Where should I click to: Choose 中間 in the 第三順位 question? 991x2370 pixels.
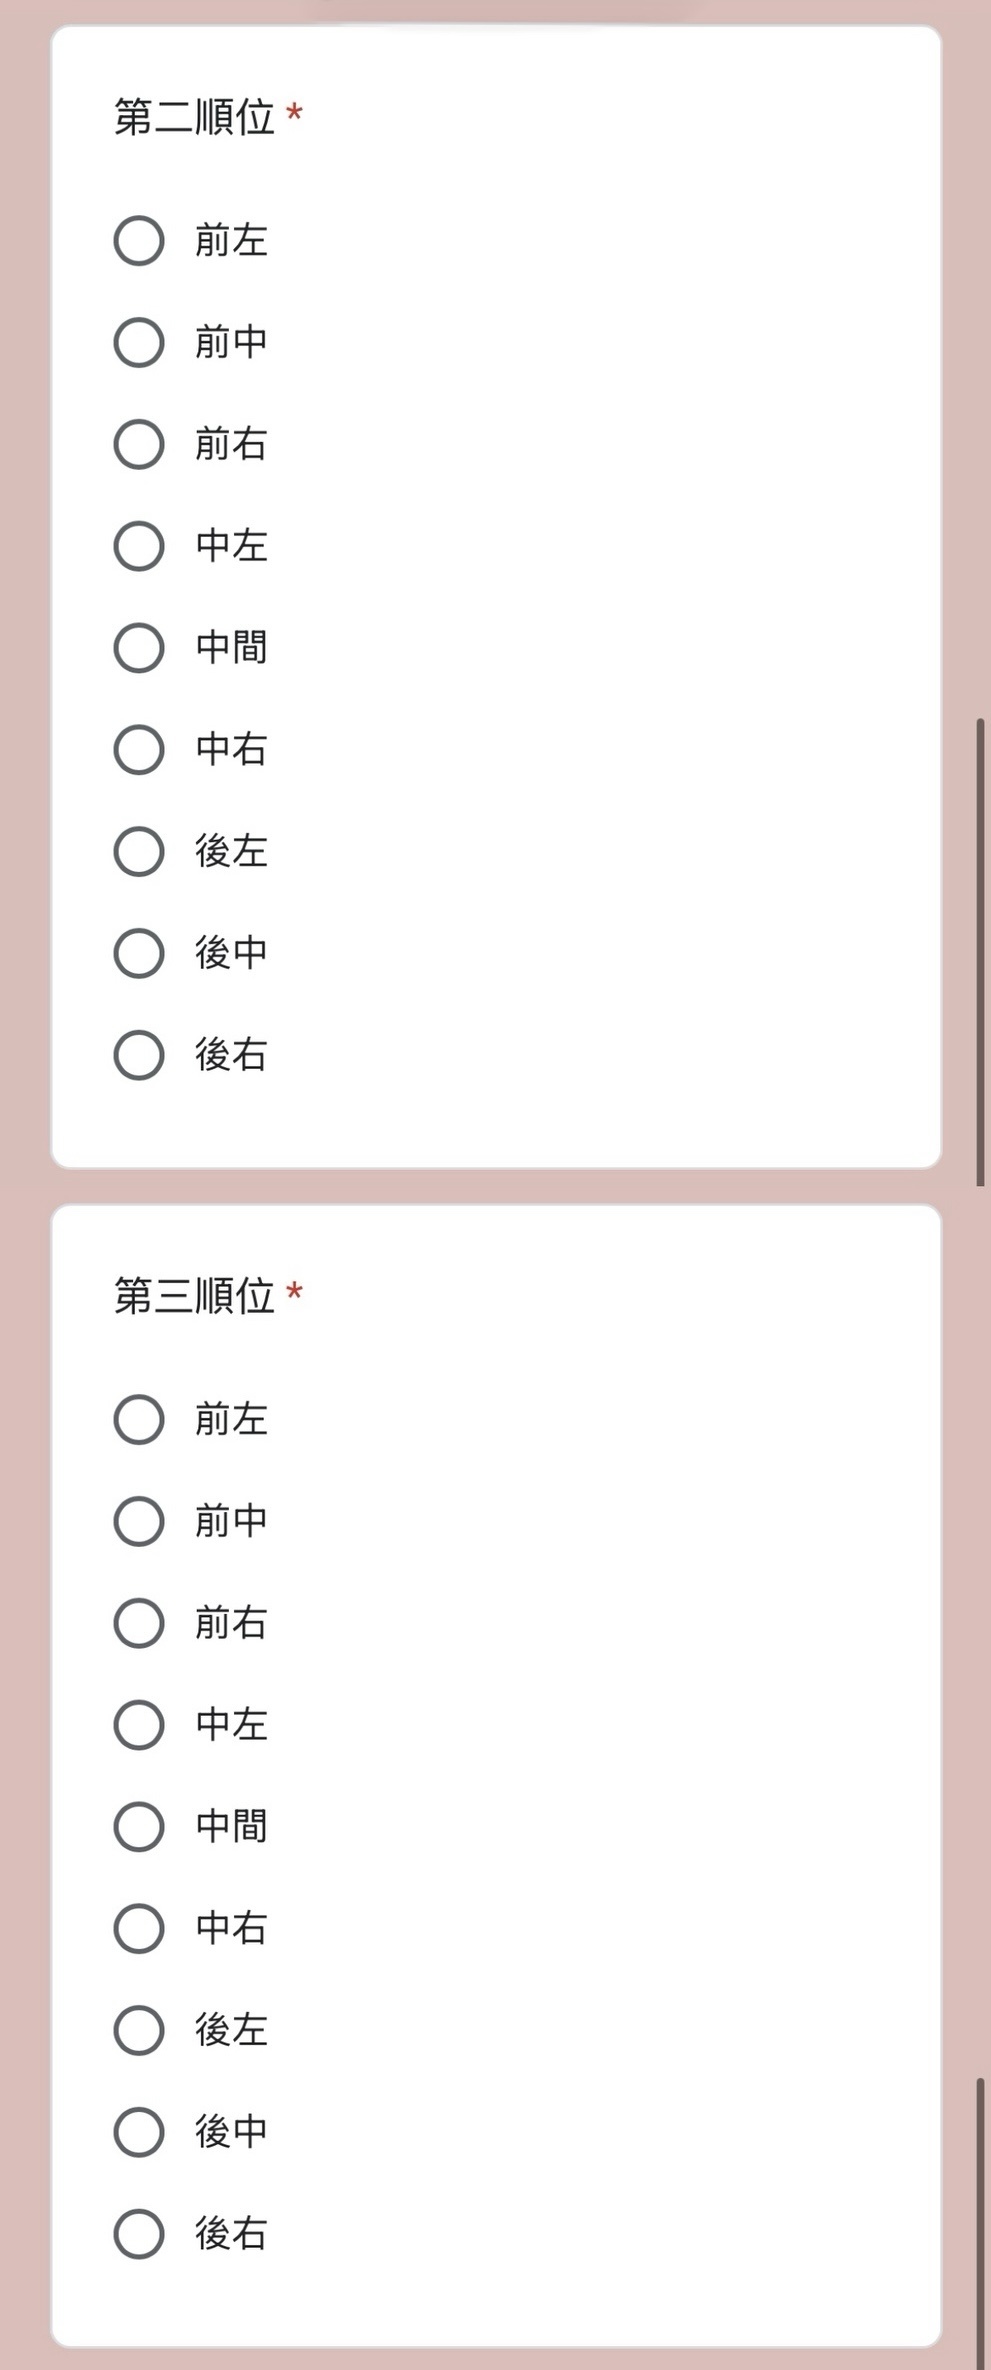click(139, 1827)
